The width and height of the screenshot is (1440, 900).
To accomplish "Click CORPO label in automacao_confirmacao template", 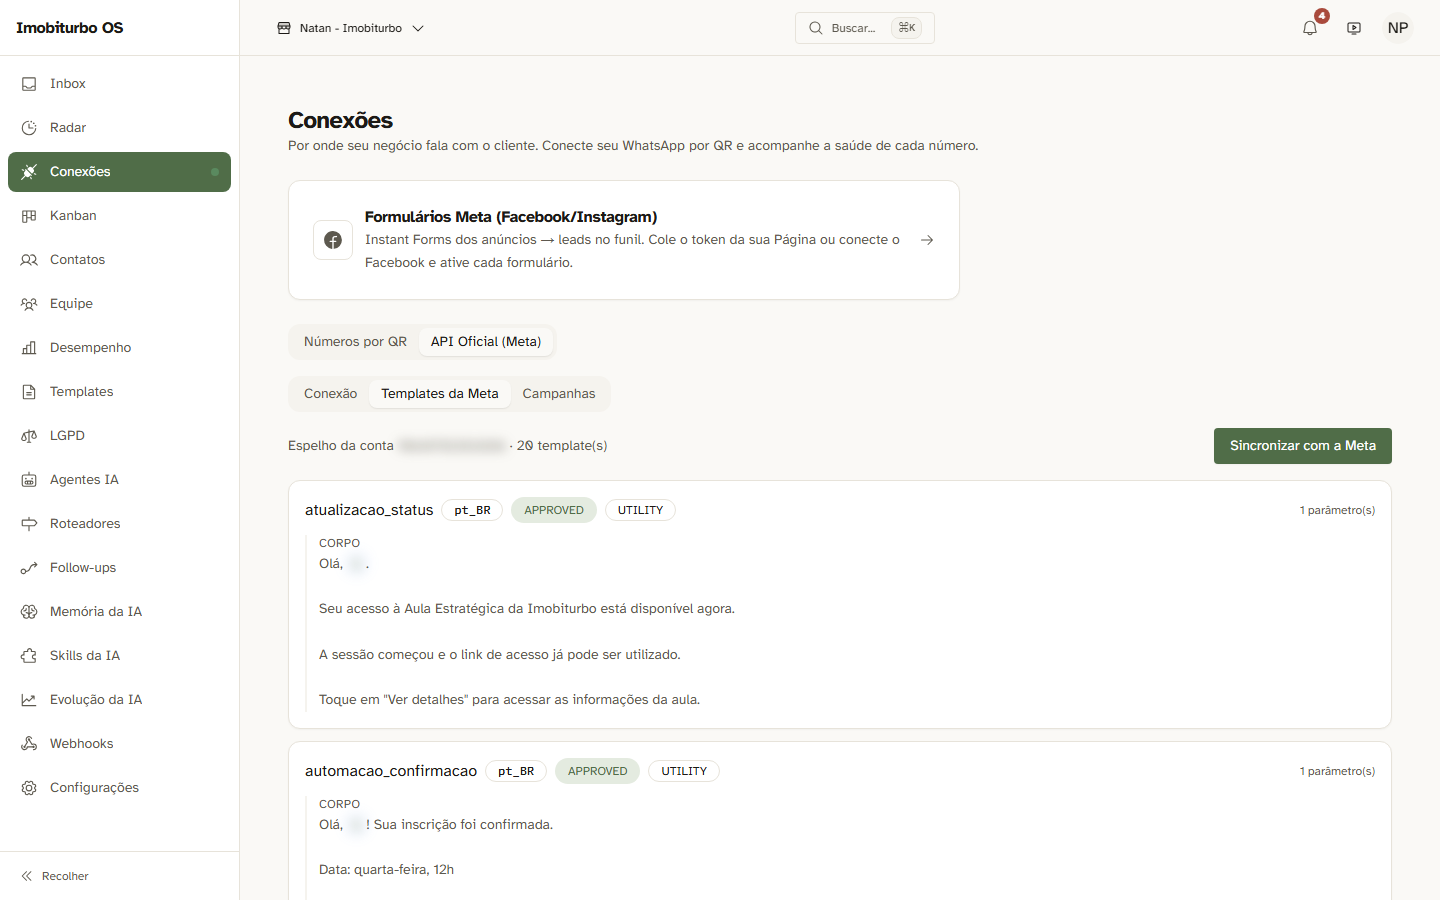I will 339,804.
